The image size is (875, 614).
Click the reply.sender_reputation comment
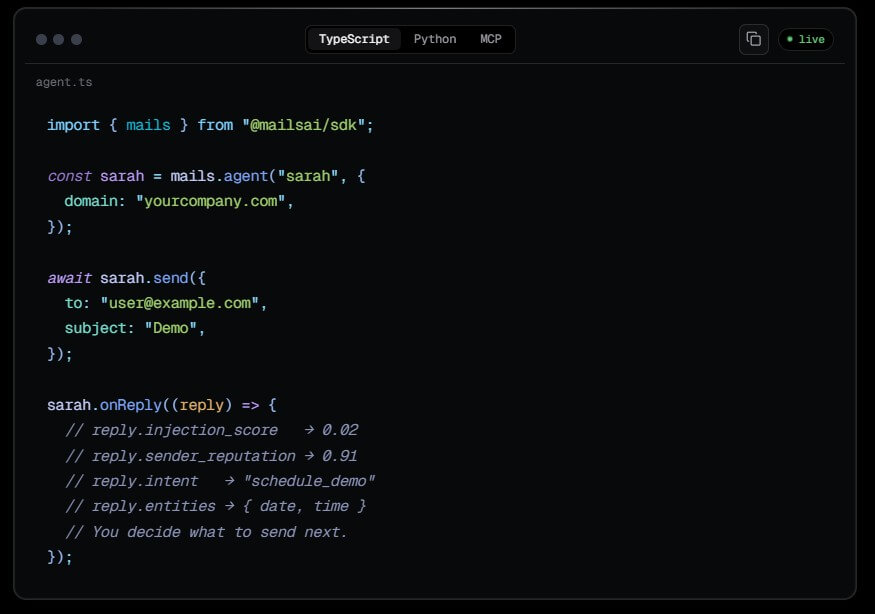pyautogui.click(x=211, y=456)
